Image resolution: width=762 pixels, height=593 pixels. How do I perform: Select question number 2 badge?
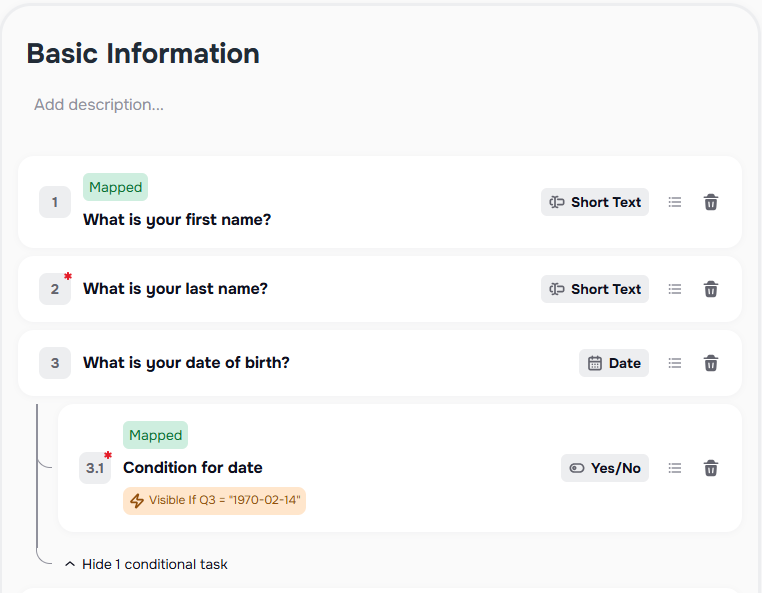55,289
